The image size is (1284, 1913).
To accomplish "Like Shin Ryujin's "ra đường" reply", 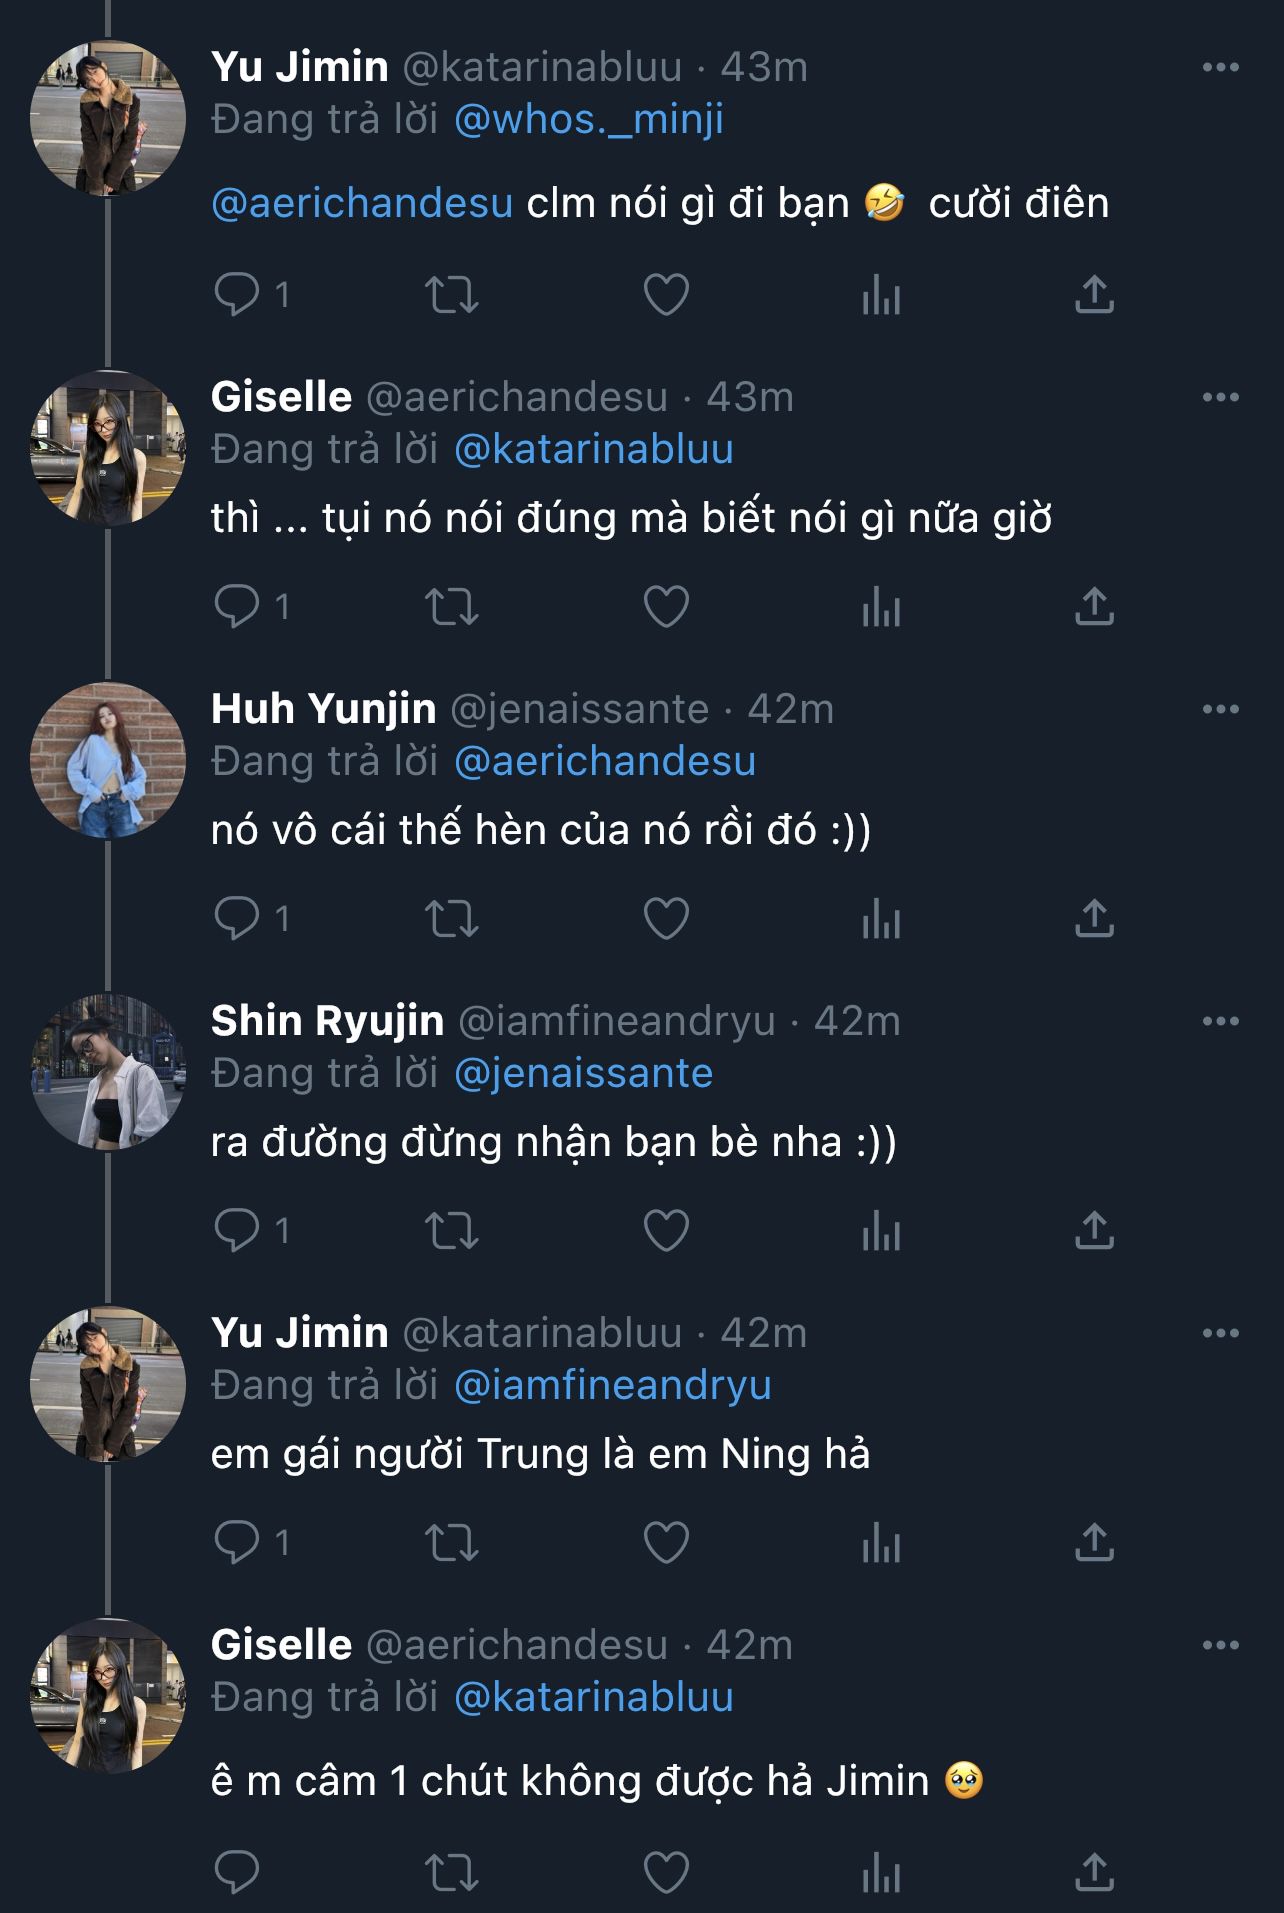I will point(666,1231).
